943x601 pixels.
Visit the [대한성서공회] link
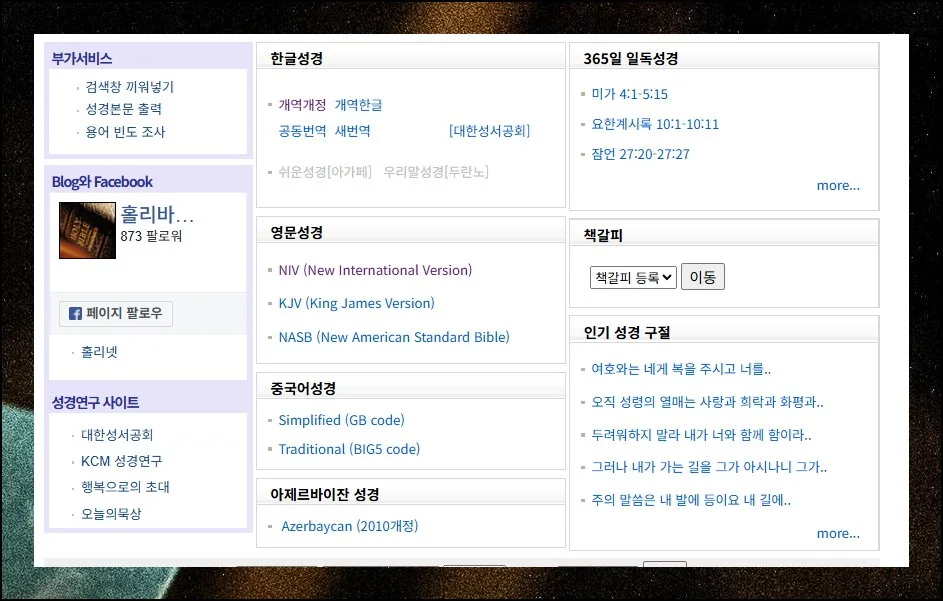[489, 131]
